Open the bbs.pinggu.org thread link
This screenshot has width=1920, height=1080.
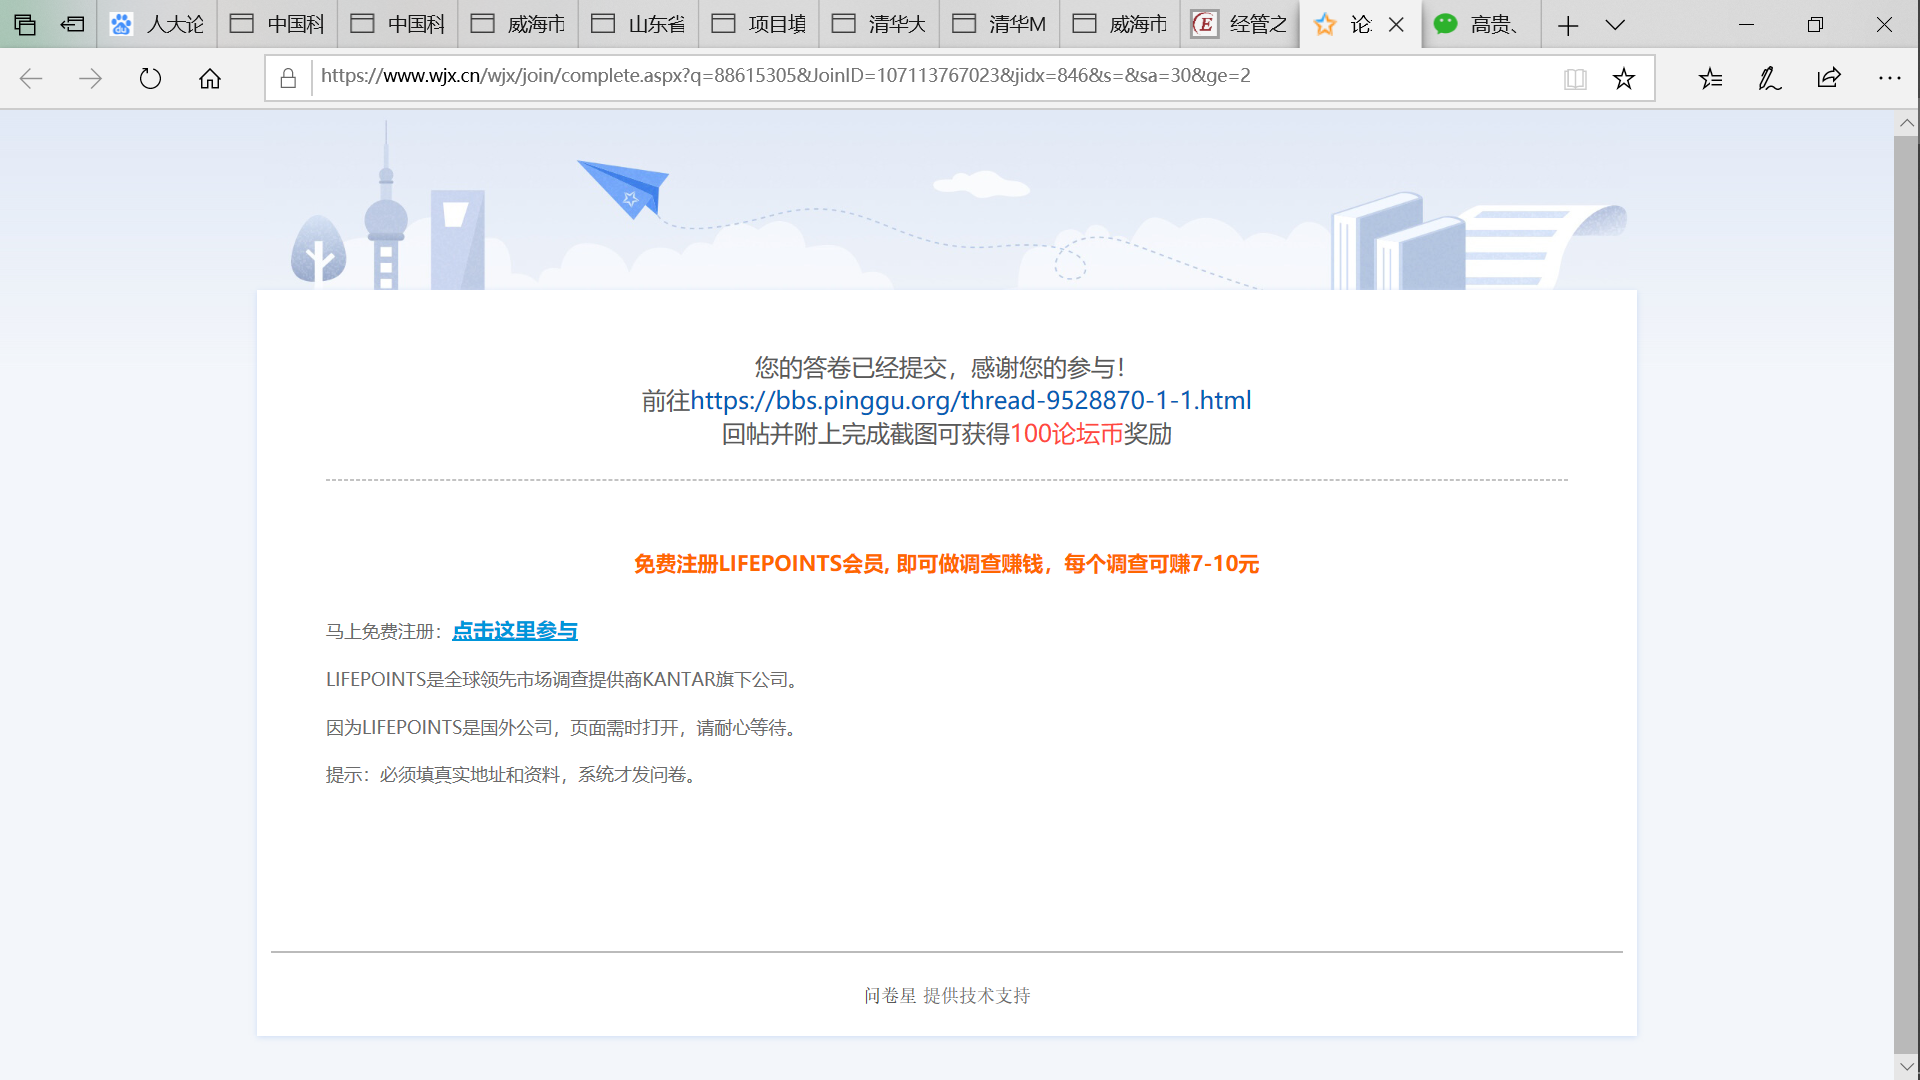(x=970, y=400)
